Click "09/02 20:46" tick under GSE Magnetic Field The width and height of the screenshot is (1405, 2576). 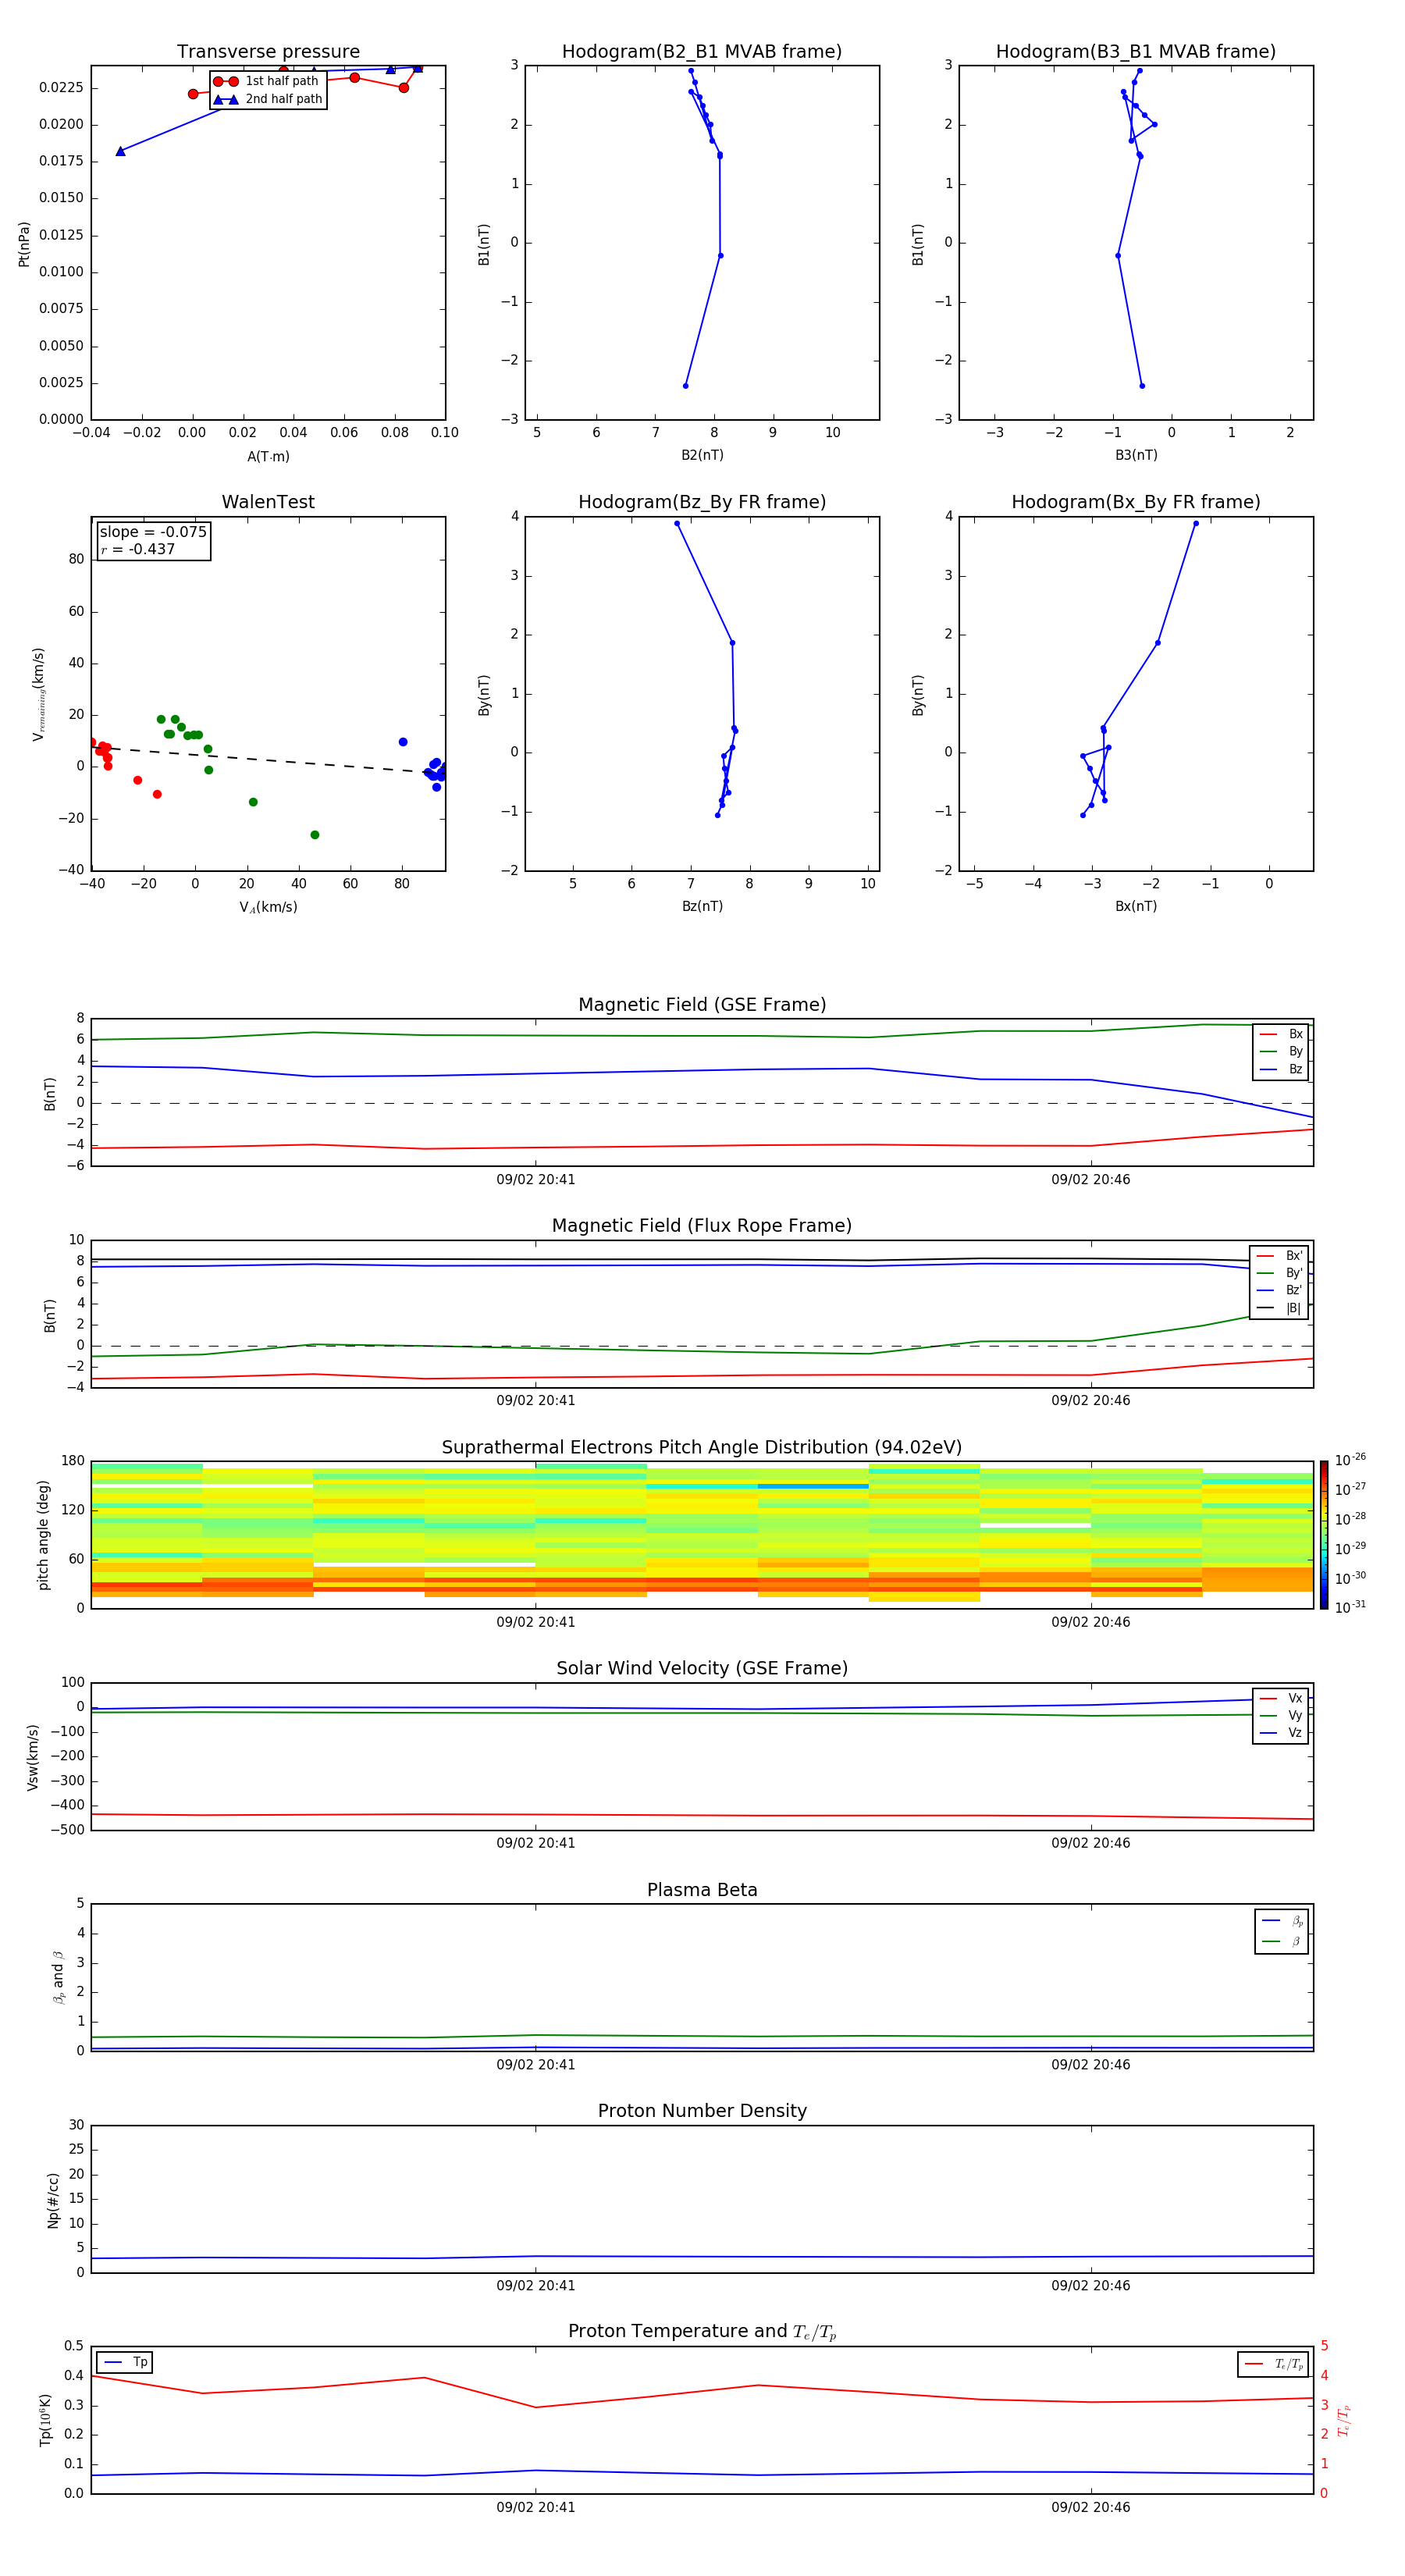pyautogui.click(x=1091, y=1180)
